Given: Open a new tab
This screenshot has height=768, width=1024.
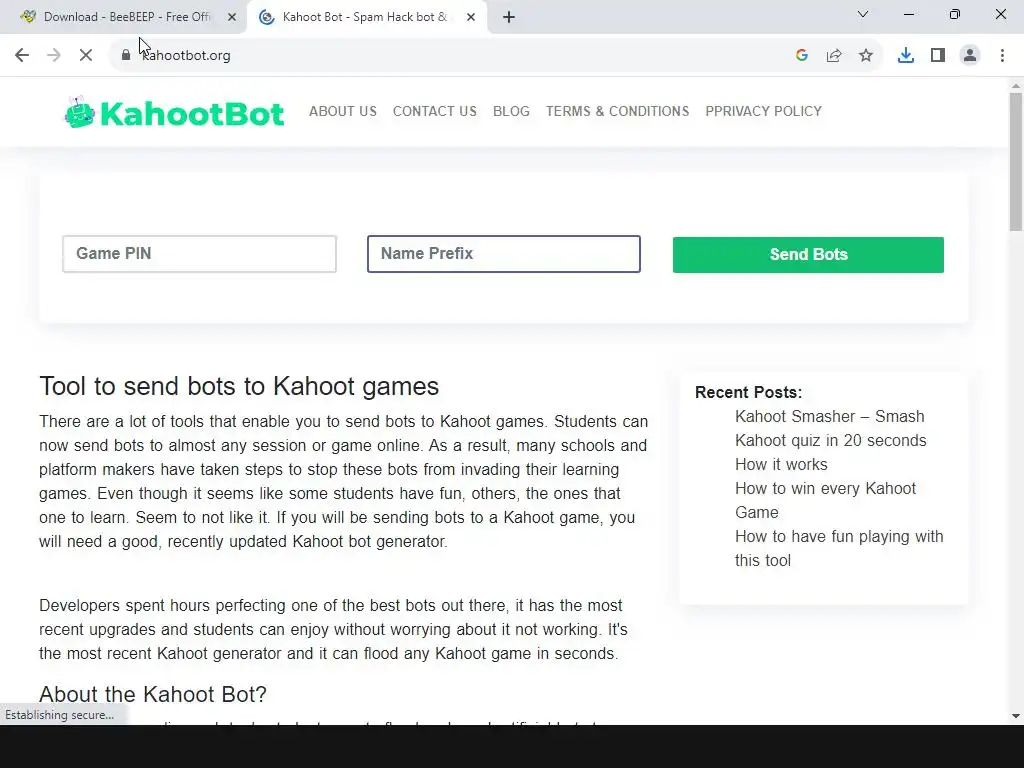Looking at the screenshot, I should click(509, 17).
